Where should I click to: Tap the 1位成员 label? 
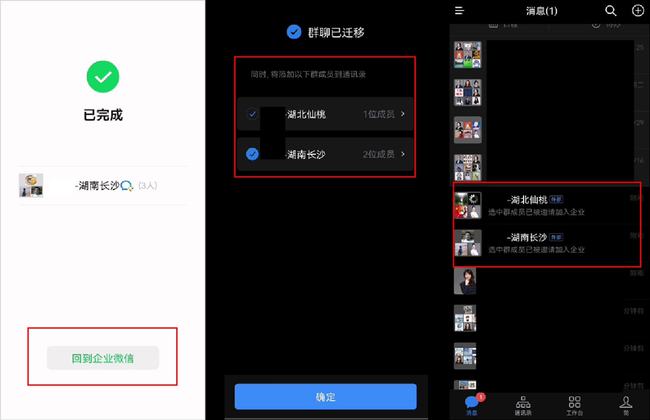tap(378, 114)
